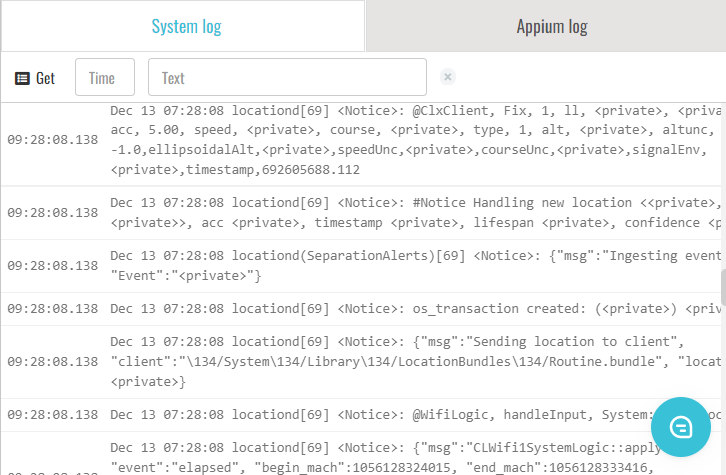Select the '#Notice Handling new location' entry
726x475 pixels.
pos(363,213)
